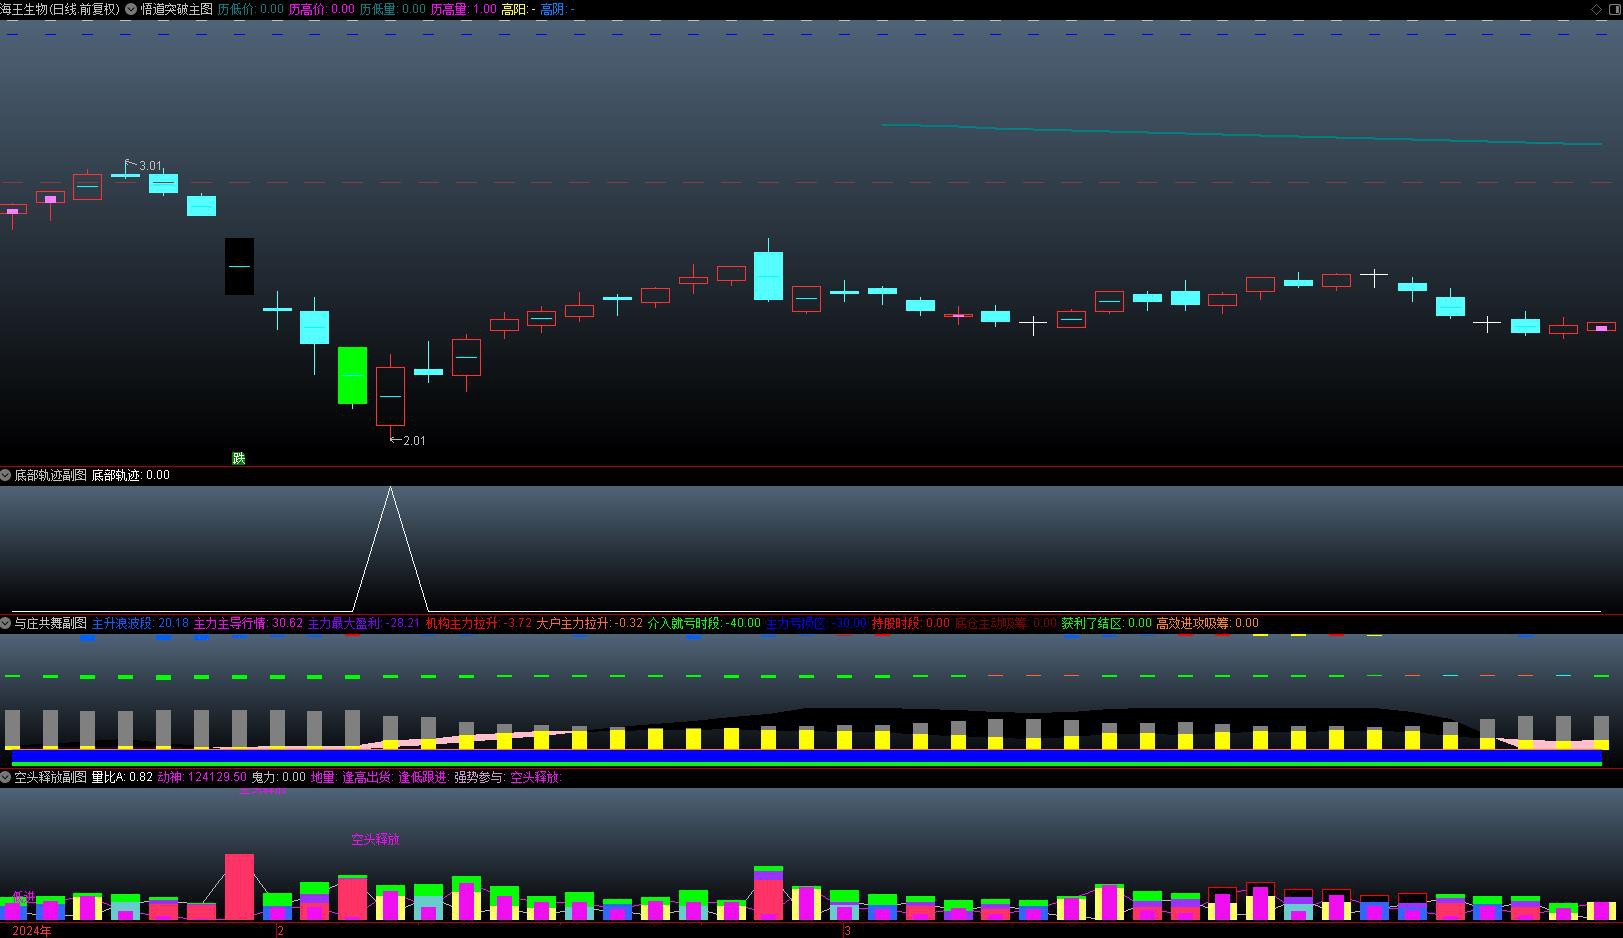Image resolution: width=1623 pixels, height=938 pixels.
Task: Click the diamond icon at top right
Action: tap(1596, 9)
